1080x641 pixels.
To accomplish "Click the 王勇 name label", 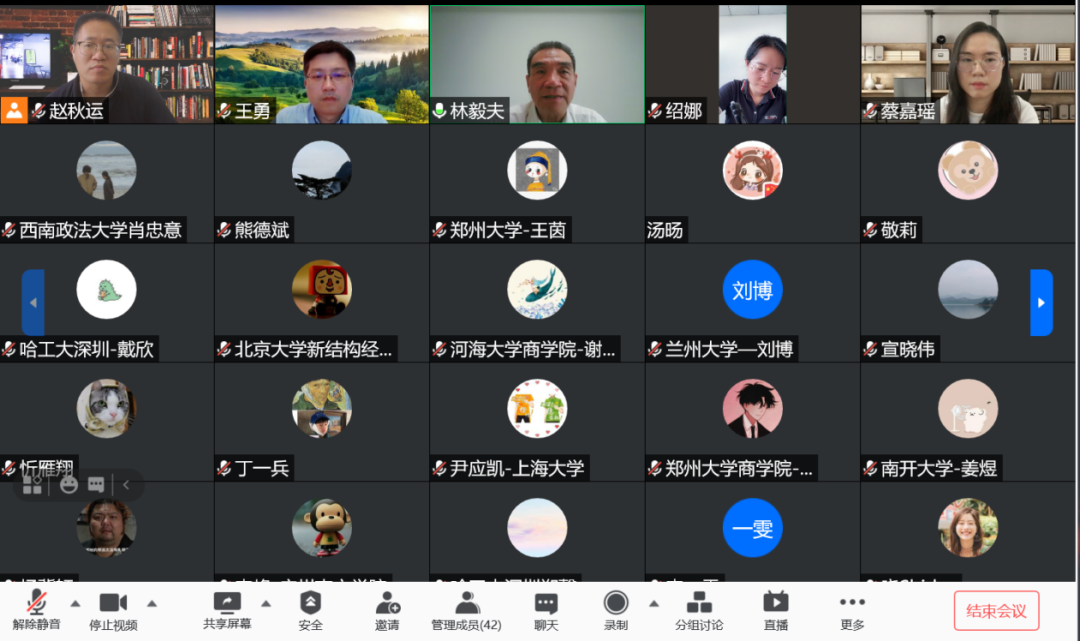I will point(252,111).
